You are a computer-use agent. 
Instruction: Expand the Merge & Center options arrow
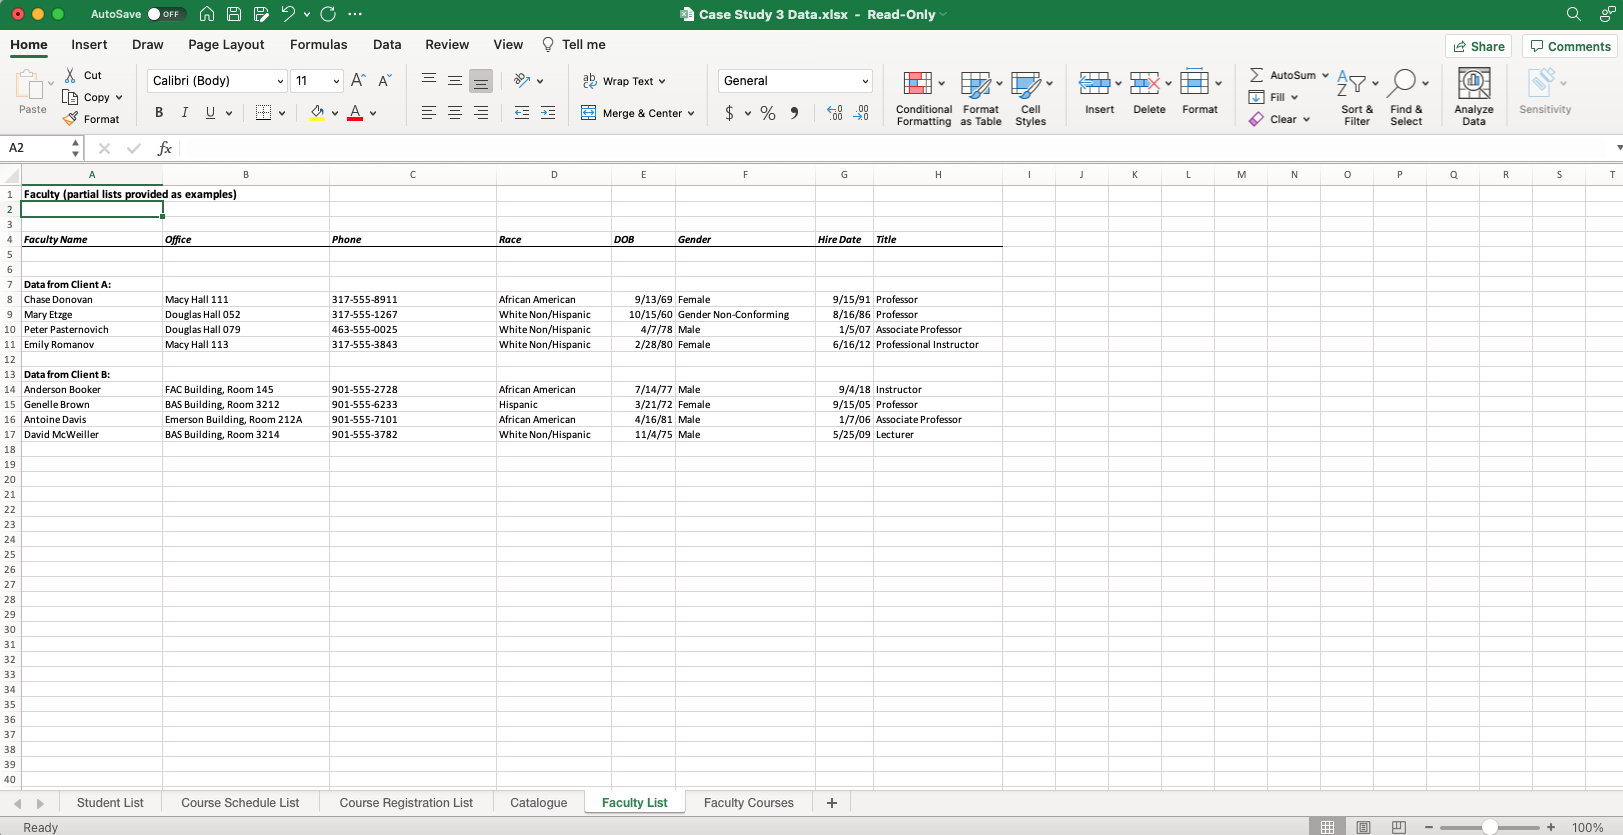click(691, 114)
